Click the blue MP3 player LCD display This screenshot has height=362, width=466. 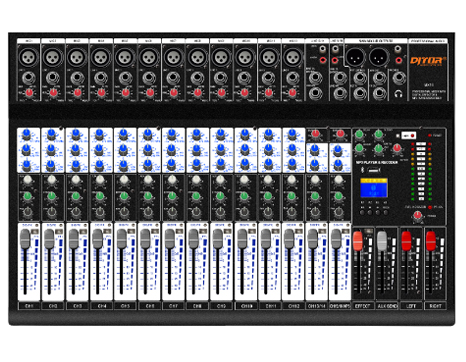pyautogui.click(x=374, y=188)
